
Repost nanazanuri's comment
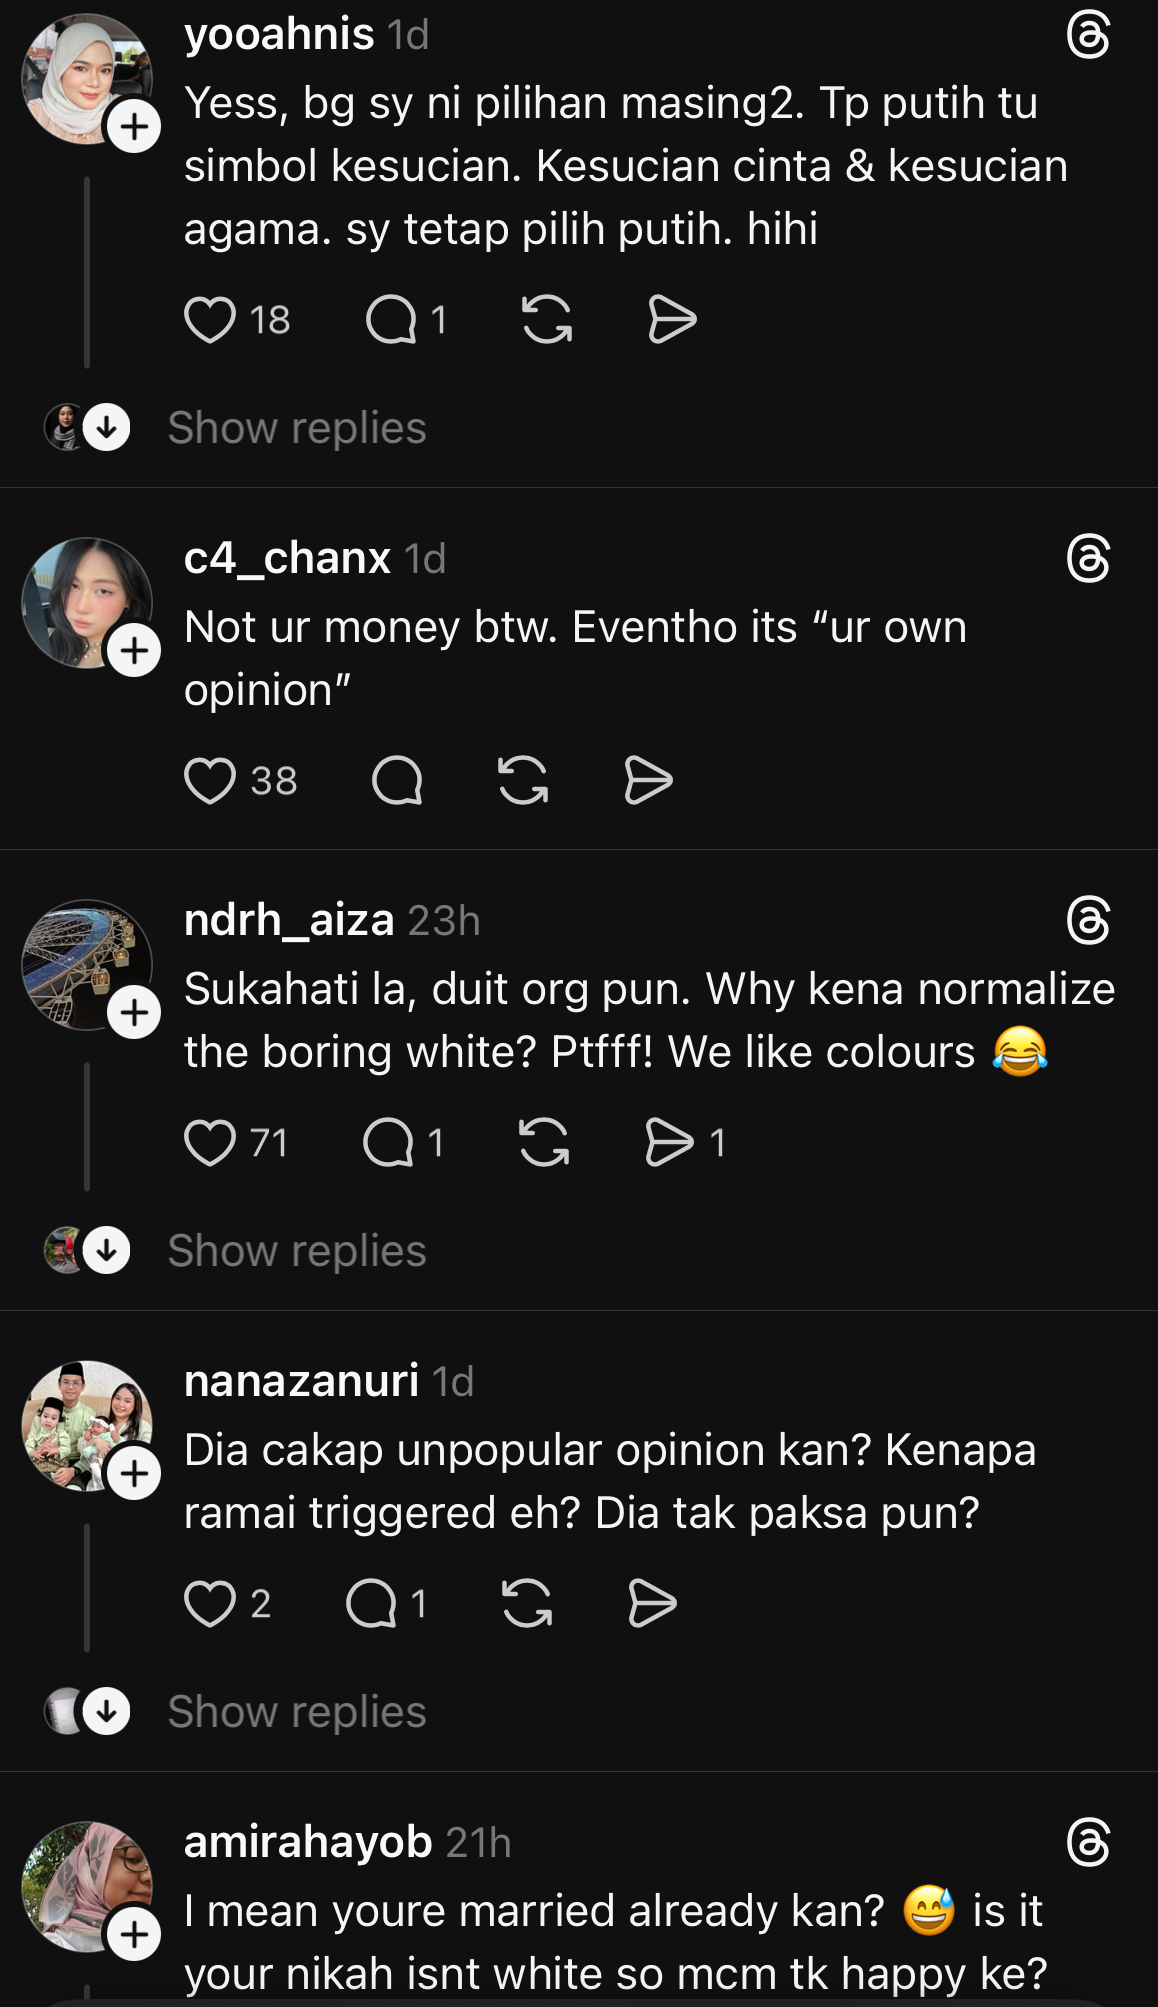point(527,1604)
